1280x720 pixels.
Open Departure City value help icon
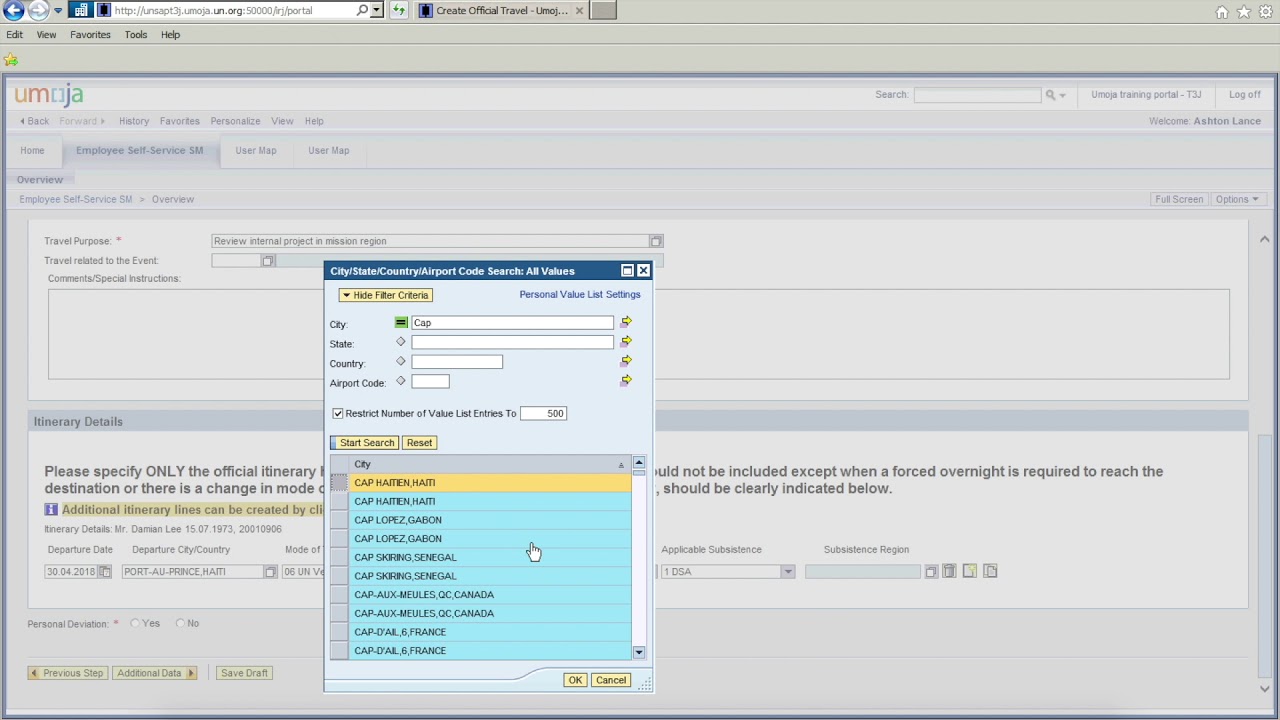click(270, 572)
